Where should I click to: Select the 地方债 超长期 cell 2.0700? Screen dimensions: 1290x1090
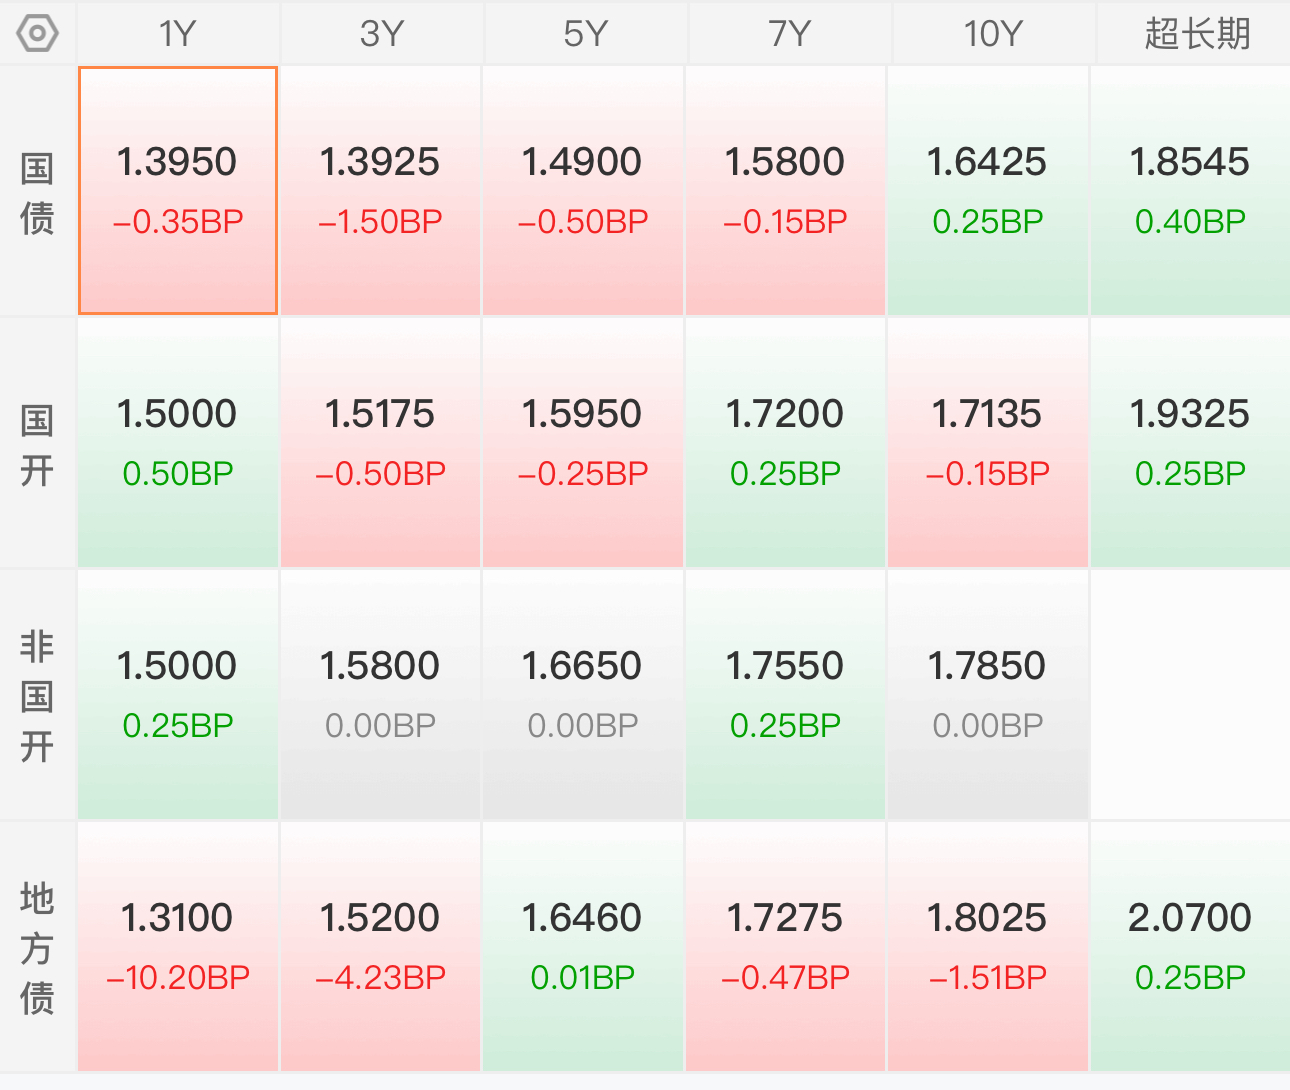pyautogui.click(x=1190, y=947)
